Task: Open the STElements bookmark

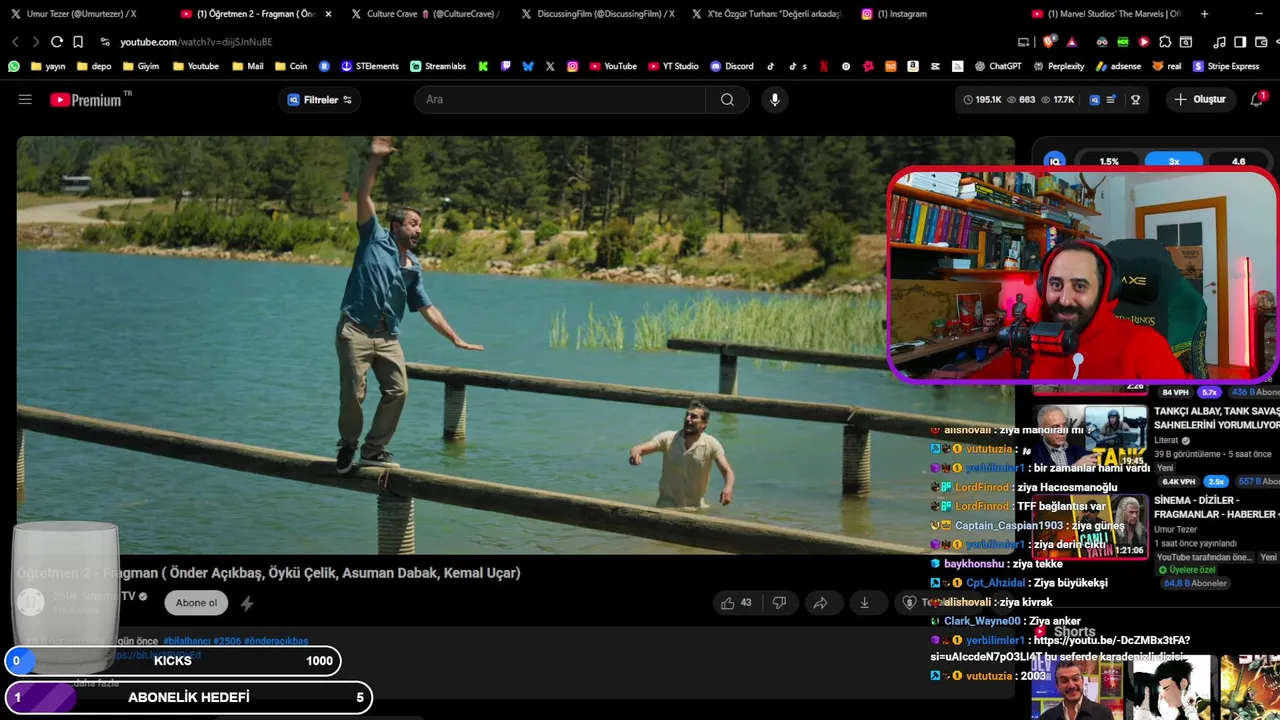Action: click(x=370, y=66)
